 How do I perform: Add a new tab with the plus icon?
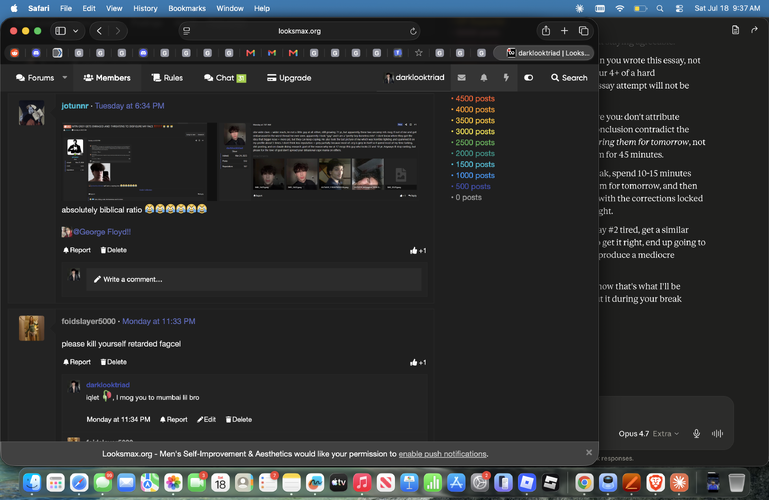coord(564,31)
